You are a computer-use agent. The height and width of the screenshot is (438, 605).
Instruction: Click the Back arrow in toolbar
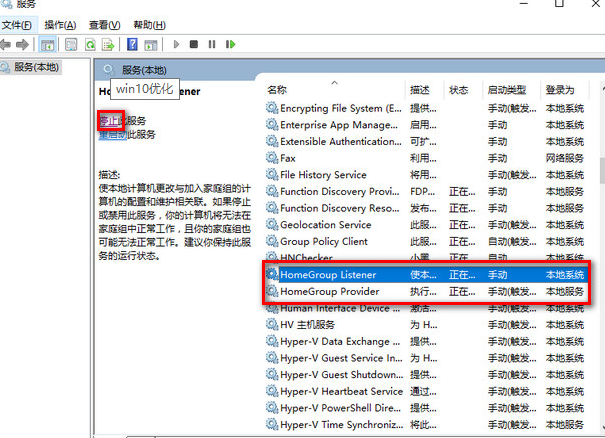click(x=7, y=44)
